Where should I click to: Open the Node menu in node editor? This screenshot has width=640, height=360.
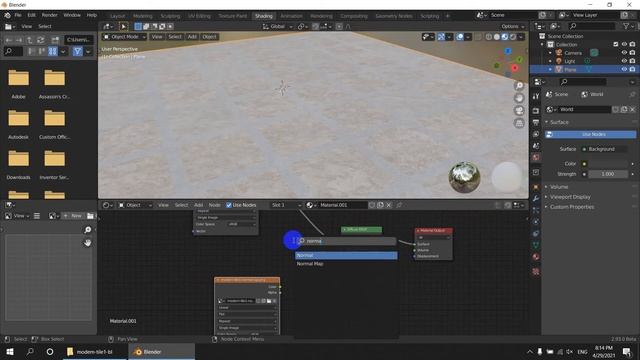click(x=214, y=205)
